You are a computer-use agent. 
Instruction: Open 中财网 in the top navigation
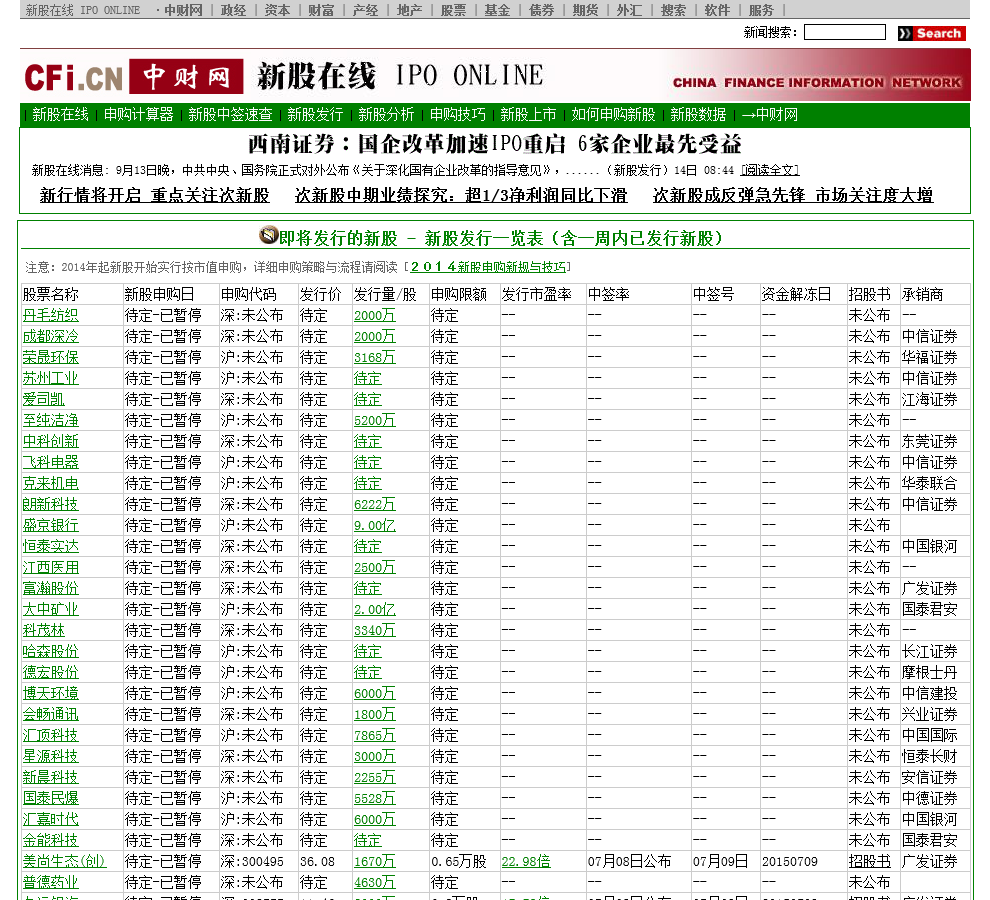(183, 10)
